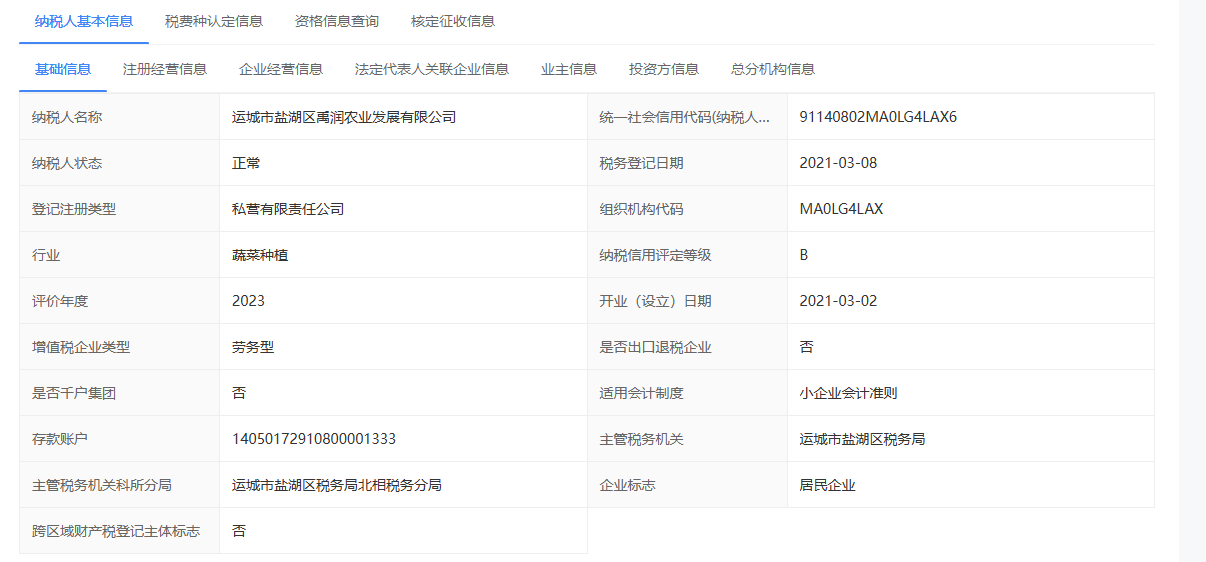The width and height of the screenshot is (1206, 562).
Task: Click the 运城市盐湖区税务局北相税务分局 value
Action: coord(337,485)
